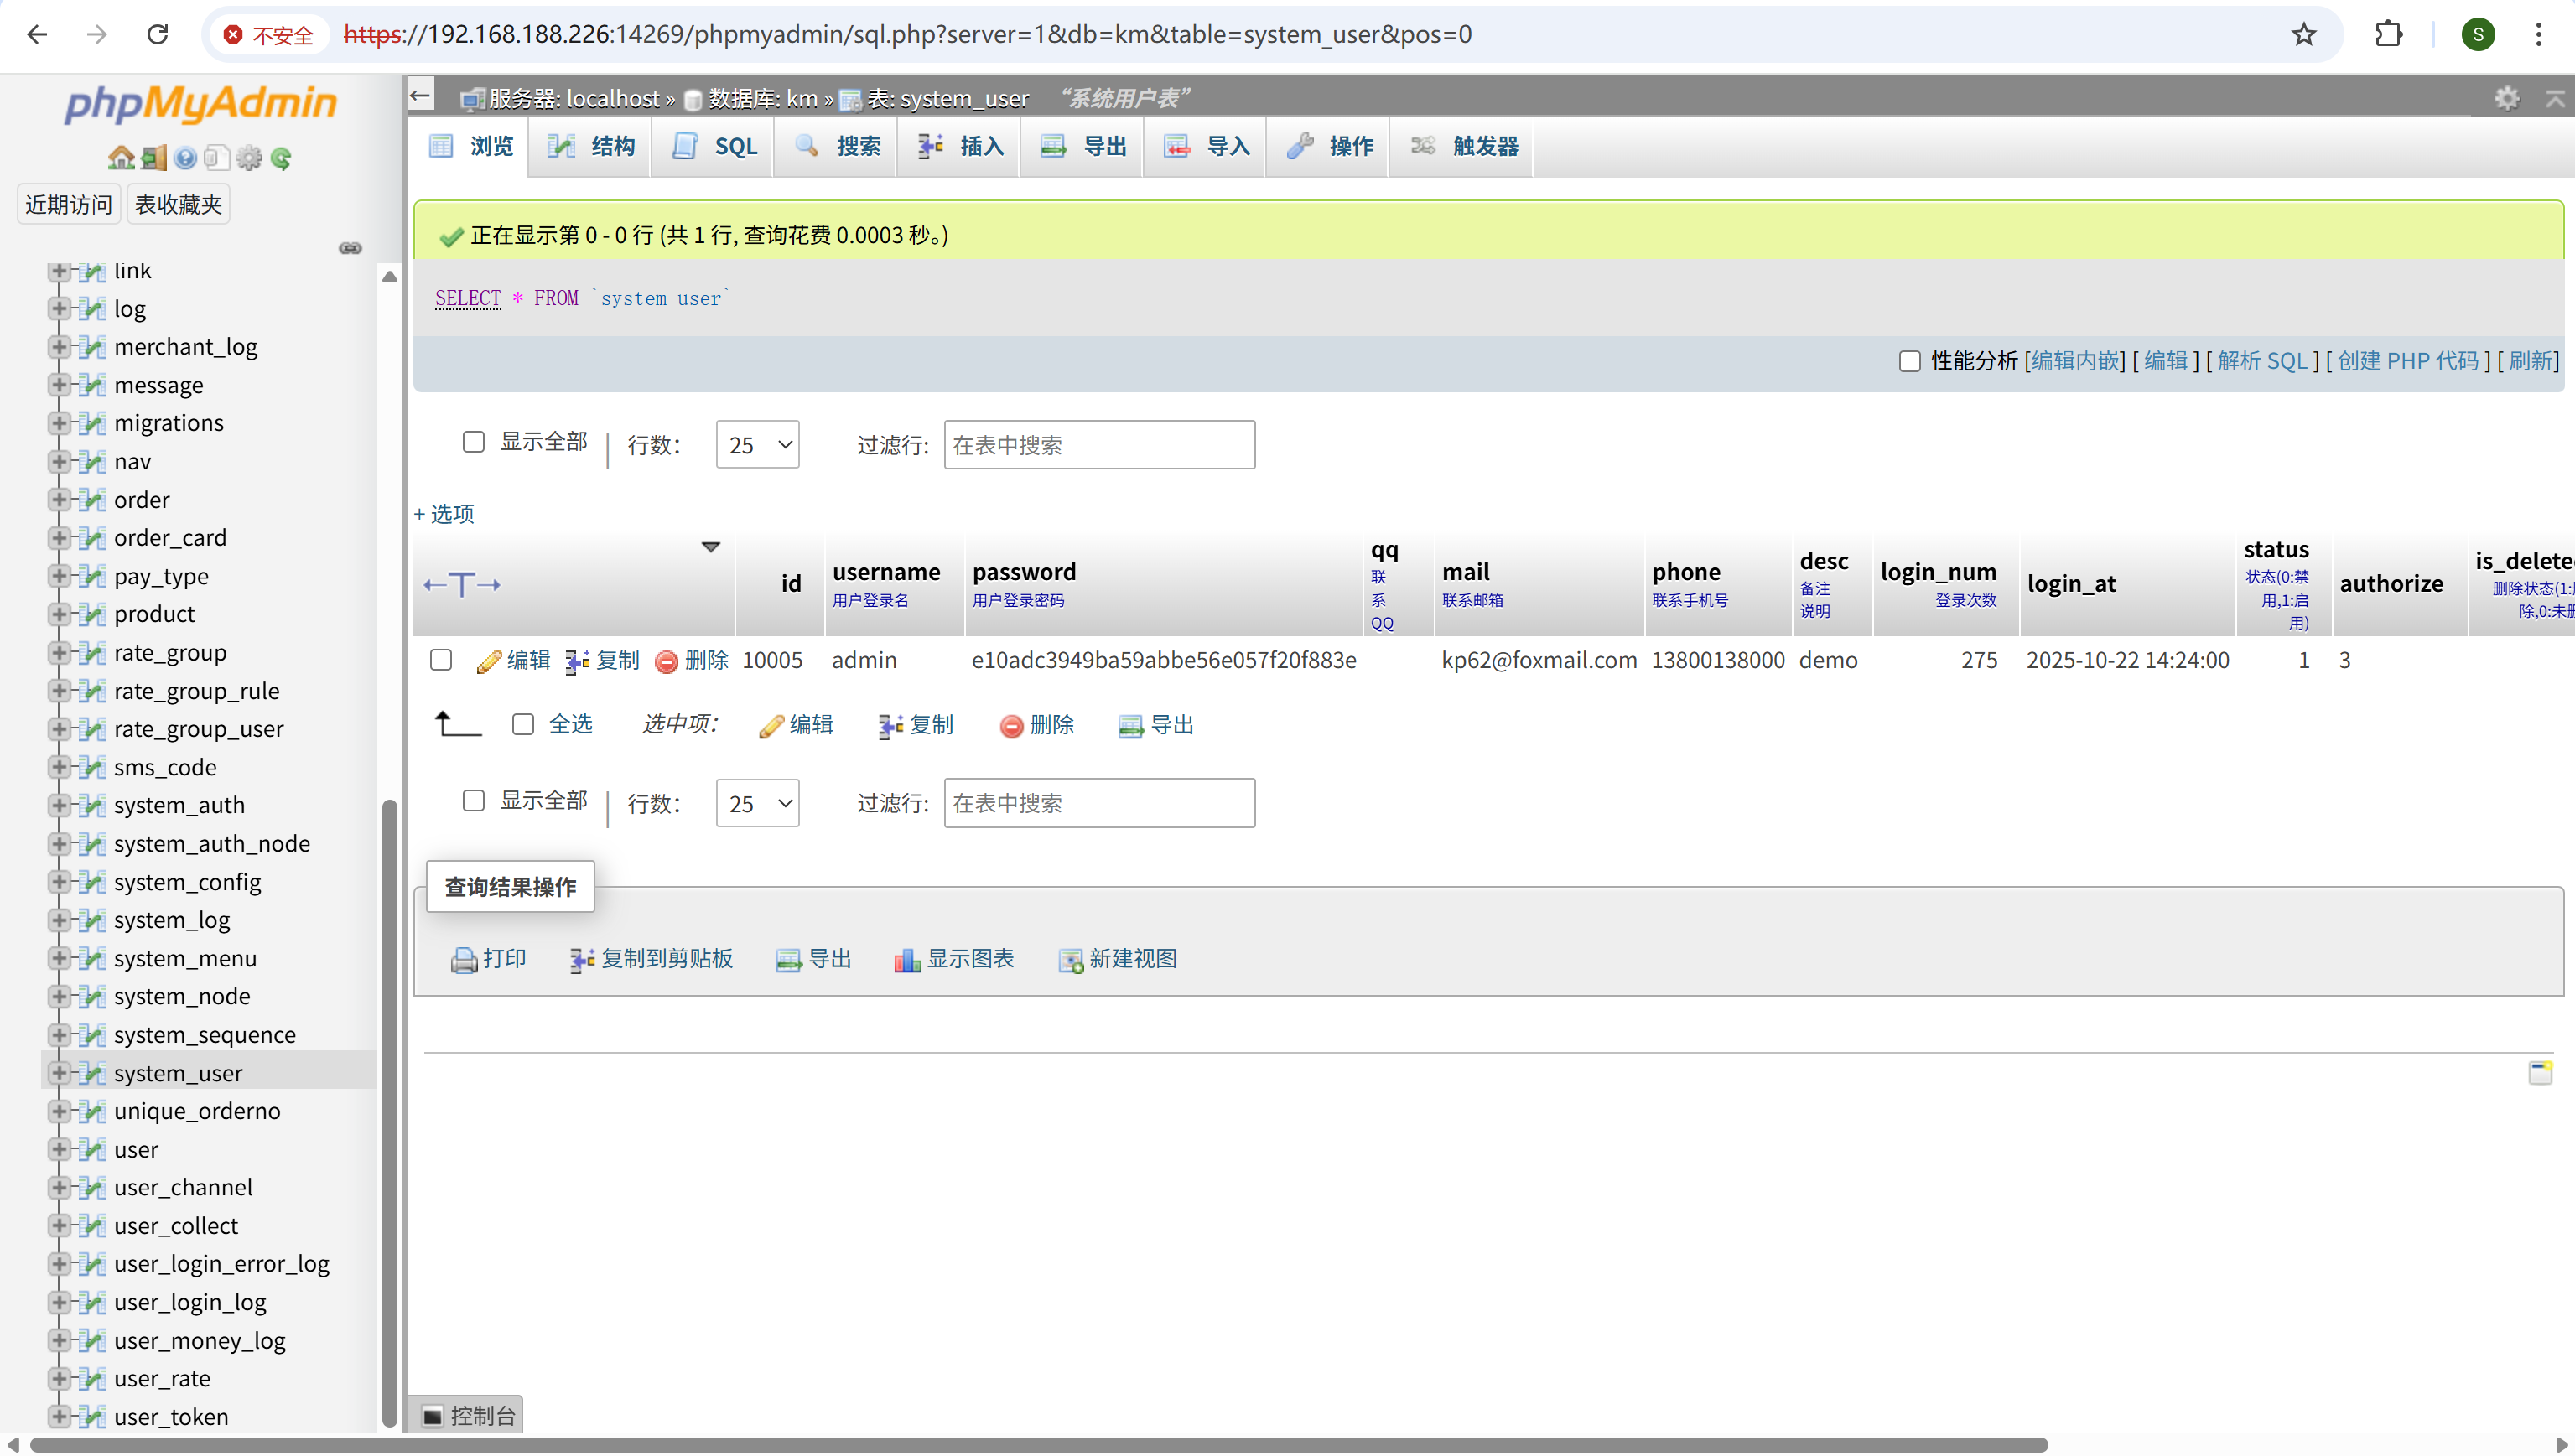The height and width of the screenshot is (1456, 2575).
Task: Tick the admin row selection checkbox
Action: coord(441,660)
